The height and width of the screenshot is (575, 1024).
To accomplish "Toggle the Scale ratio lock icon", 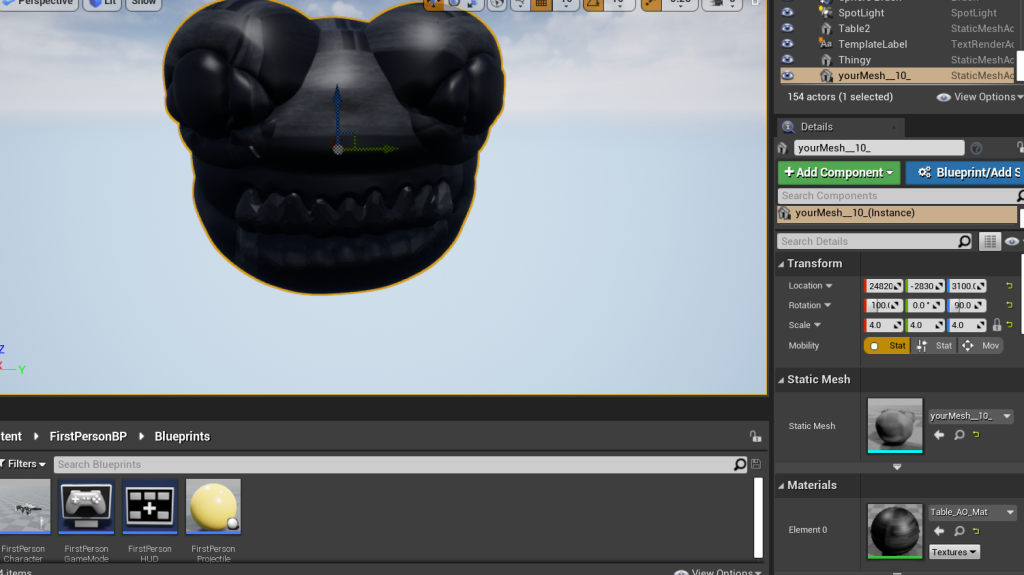I will click(996, 325).
